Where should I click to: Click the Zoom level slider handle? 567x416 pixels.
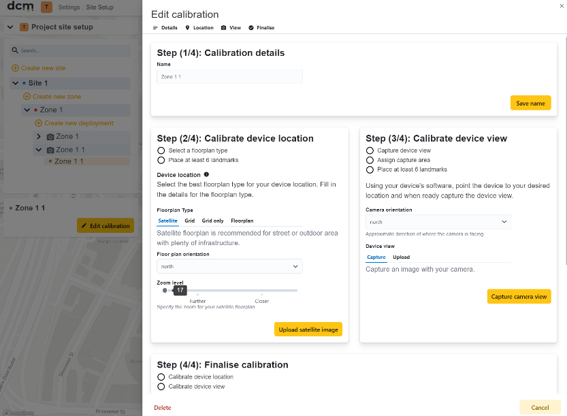[165, 290]
